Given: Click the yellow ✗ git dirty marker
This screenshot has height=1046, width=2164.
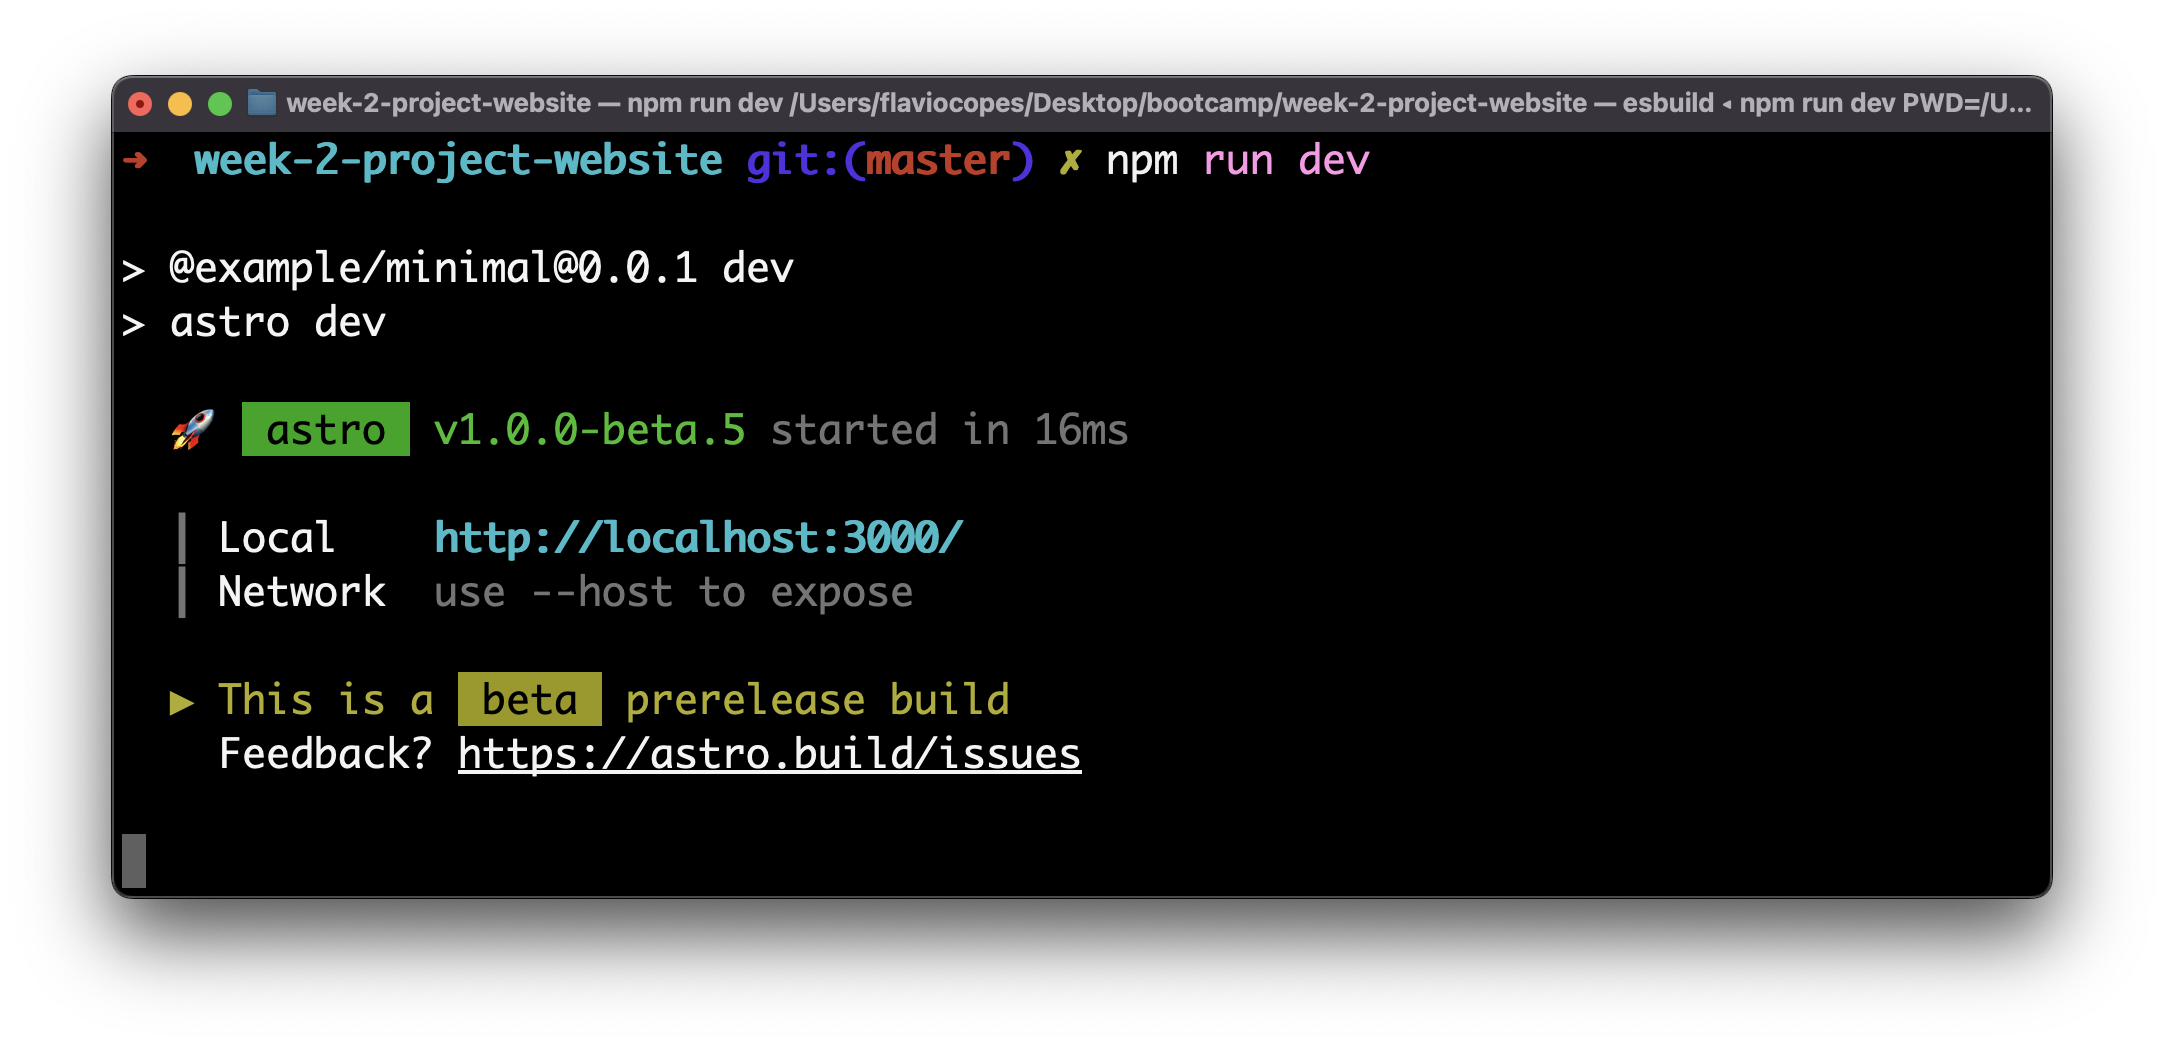Looking at the screenshot, I should click(1070, 161).
